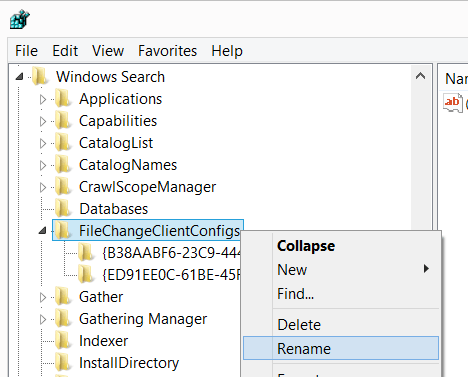The height and width of the screenshot is (377, 468).
Task: Expand the CatalogNames key
Action: [x=43, y=165]
